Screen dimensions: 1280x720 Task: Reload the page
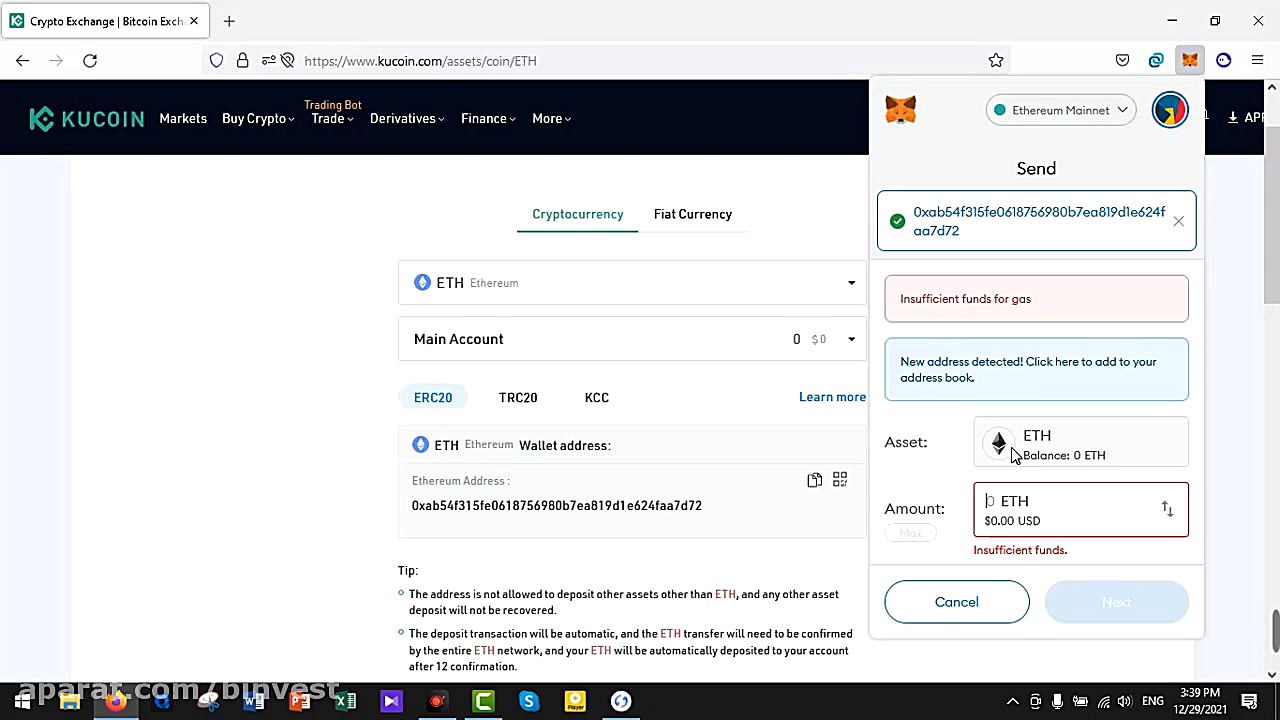pyautogui.click(x=90, y=61)
